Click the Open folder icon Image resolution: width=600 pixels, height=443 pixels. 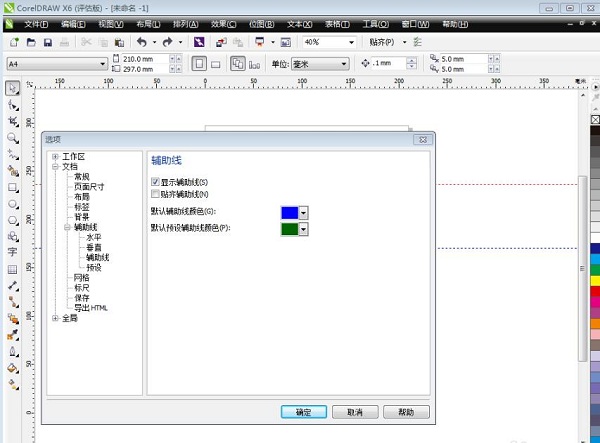(x=31, y=42)
